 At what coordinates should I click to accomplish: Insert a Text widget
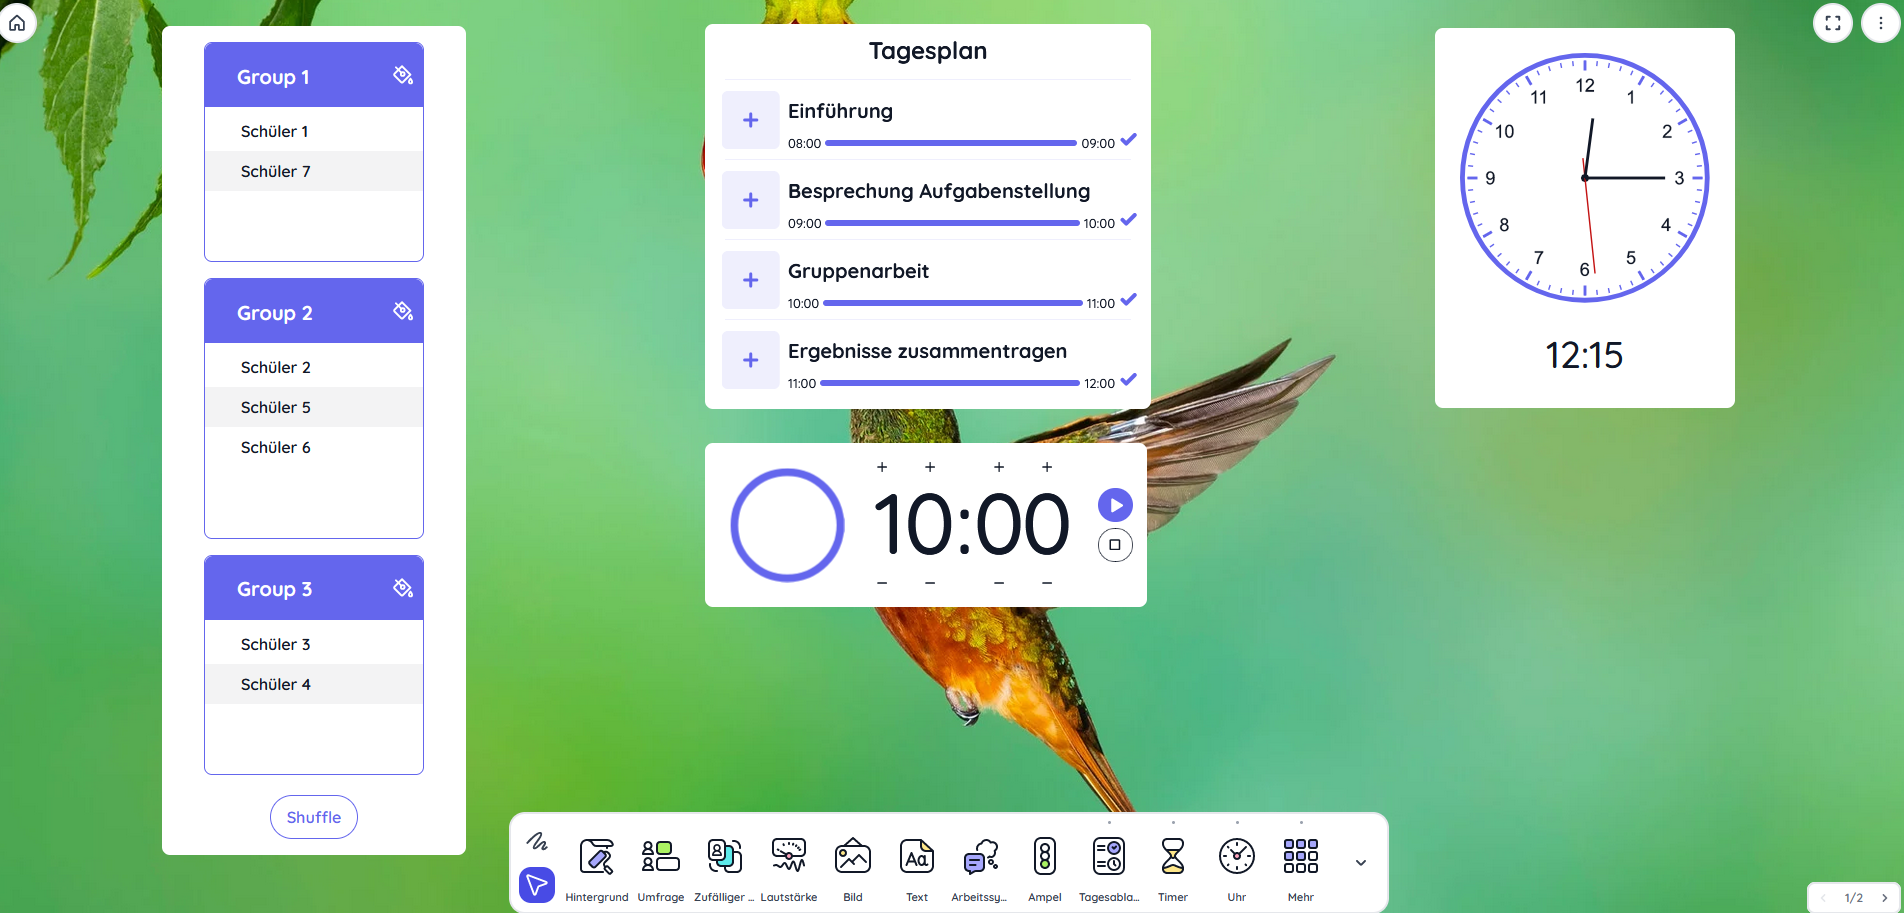pos(916,857)
